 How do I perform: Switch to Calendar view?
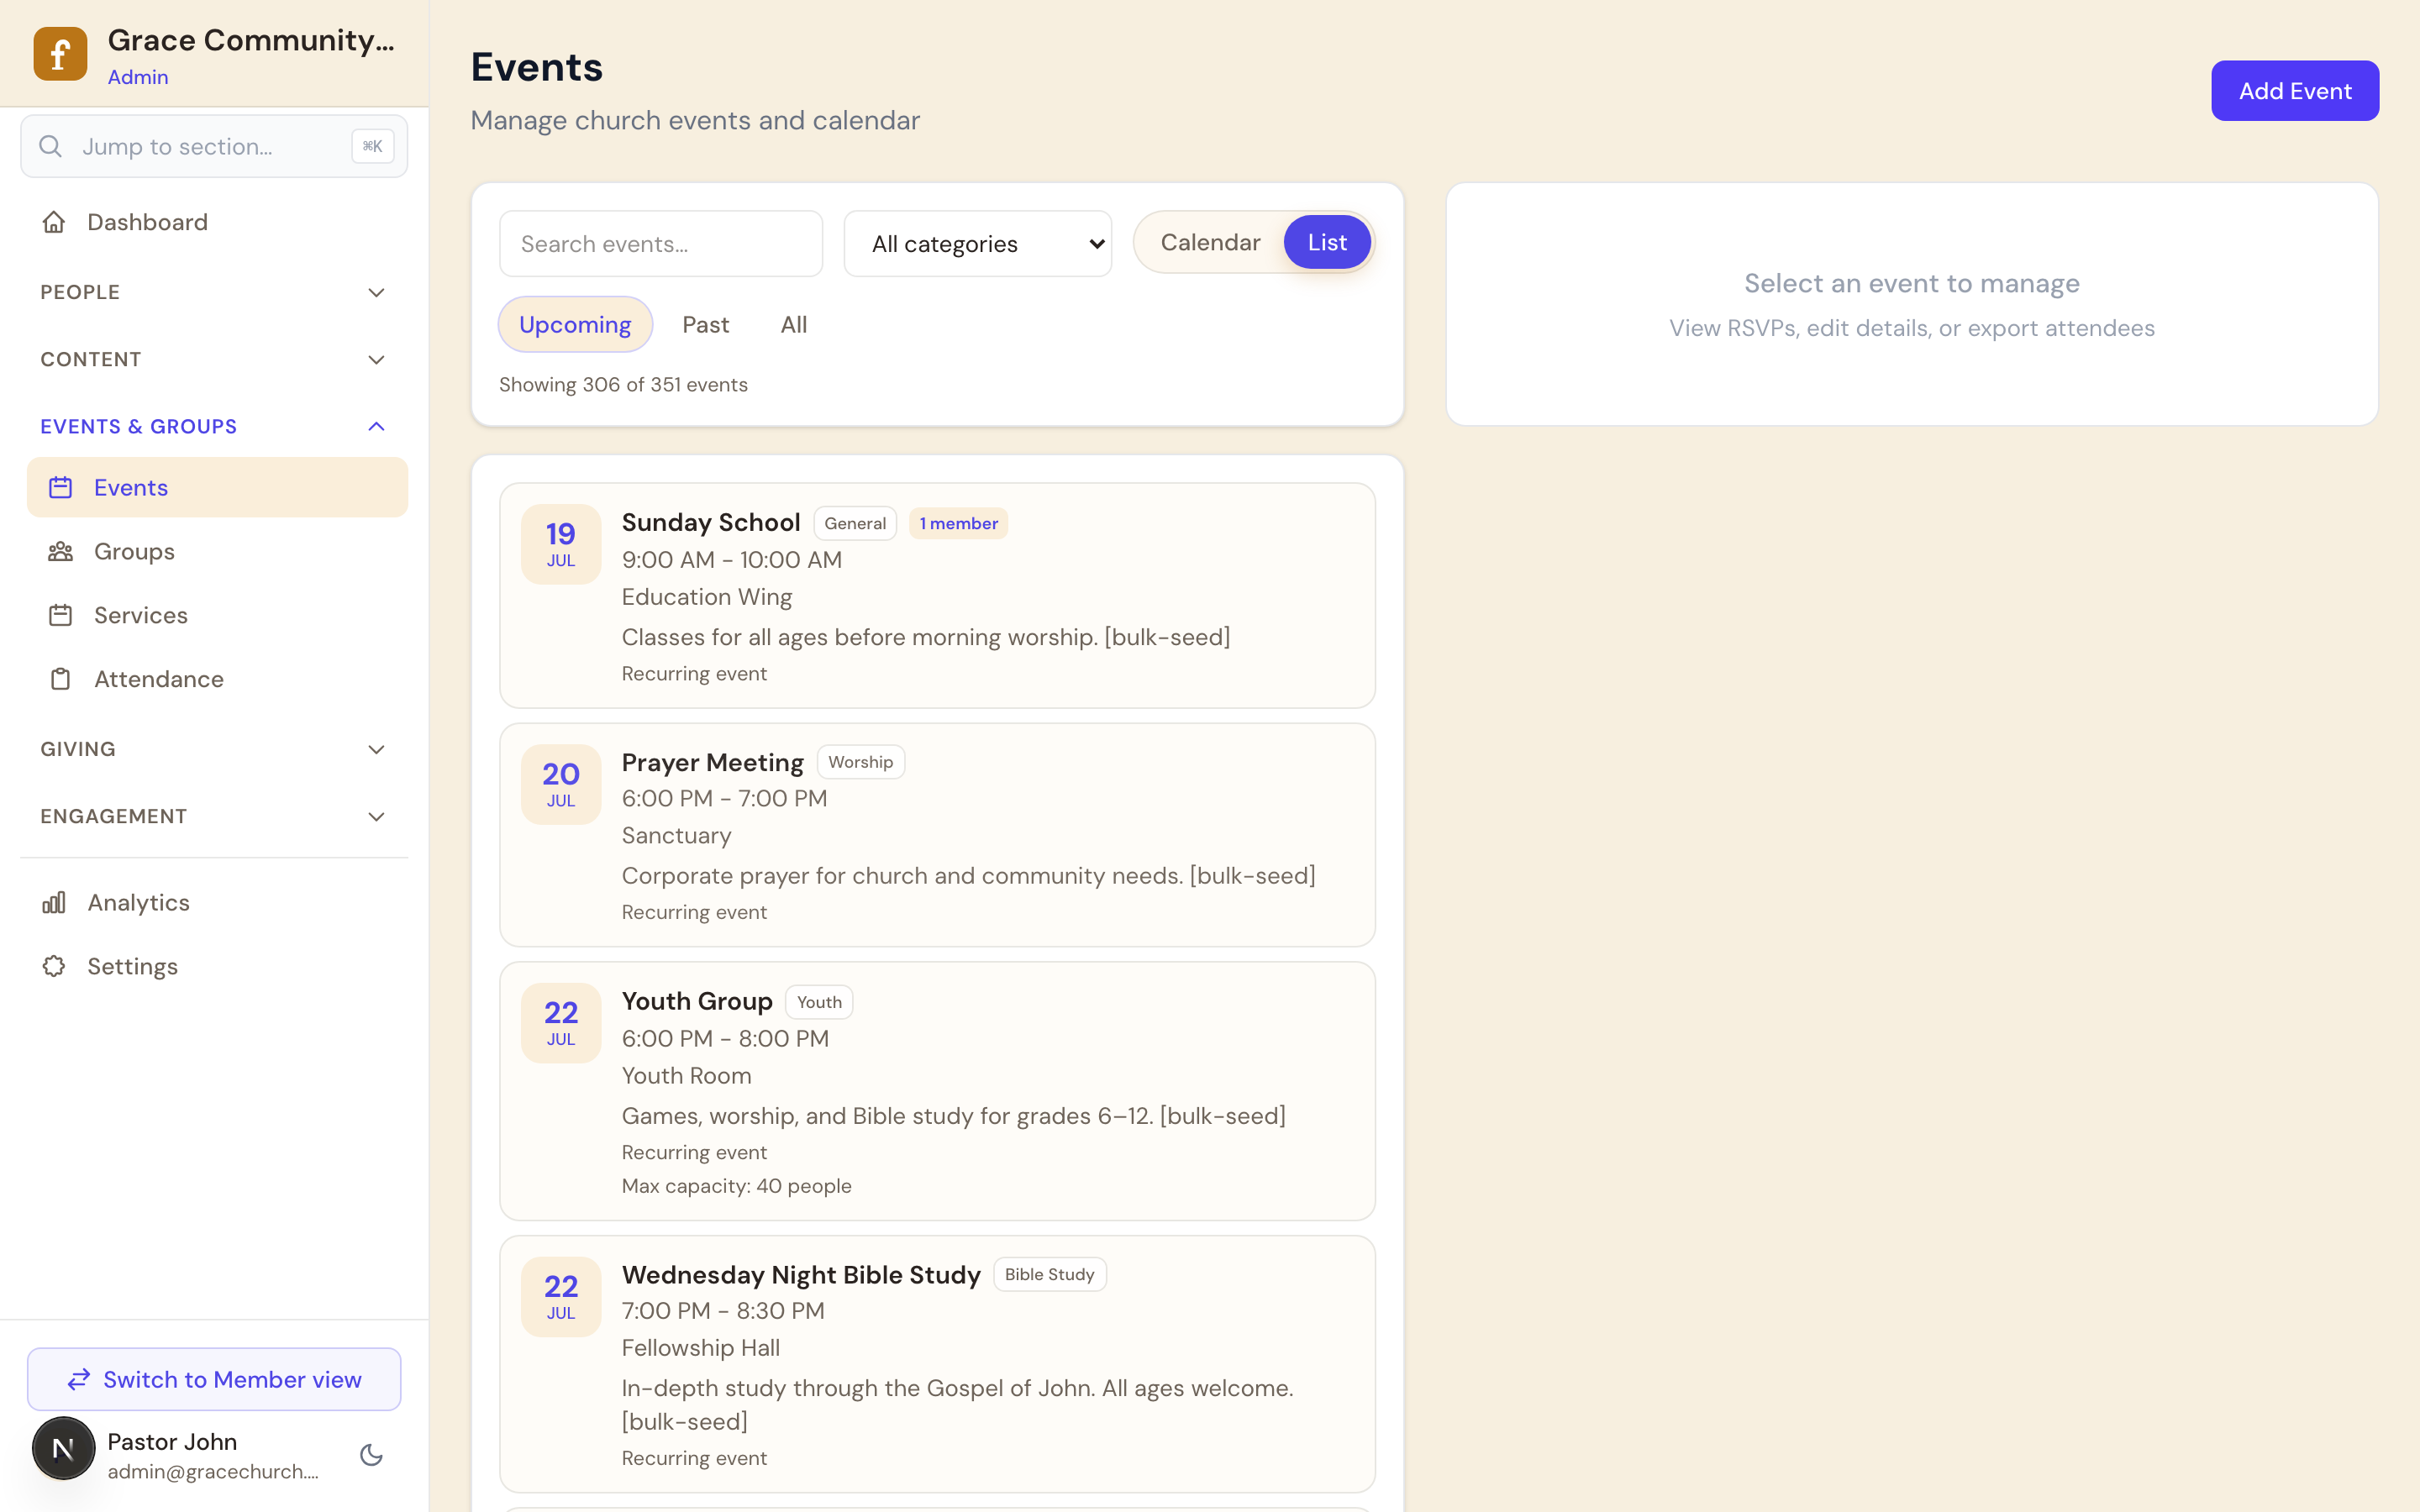(x=1210, y=243)
